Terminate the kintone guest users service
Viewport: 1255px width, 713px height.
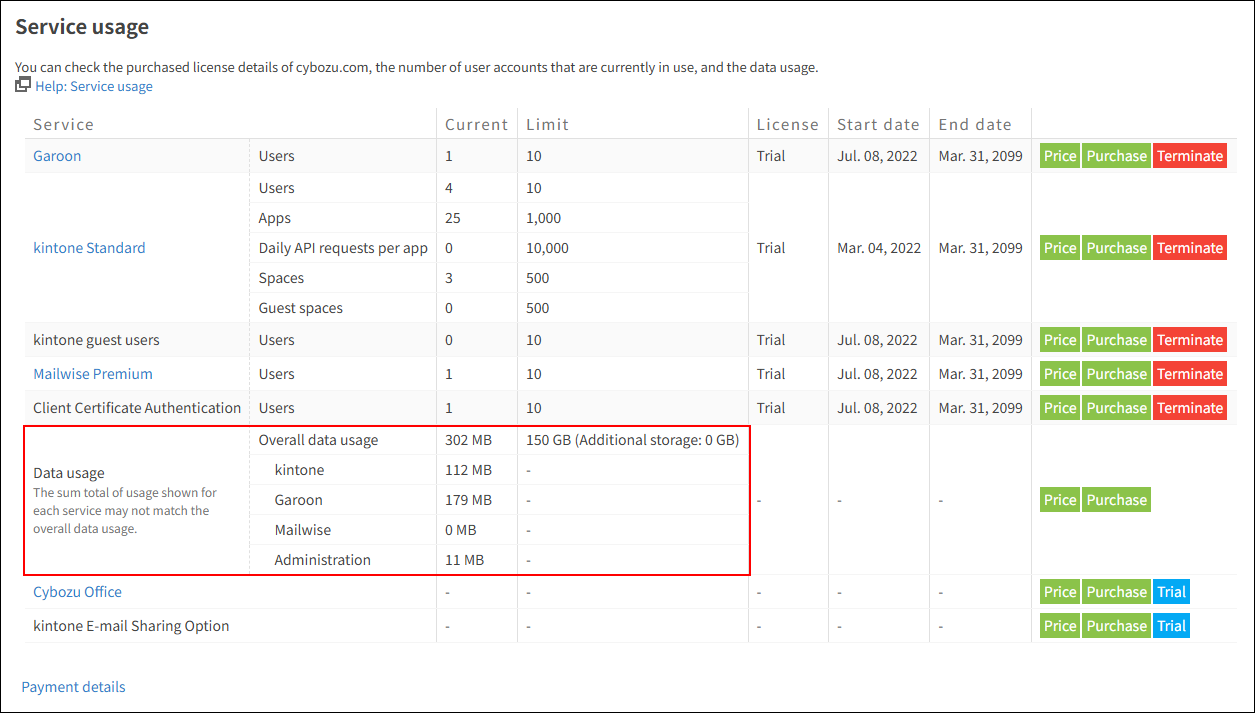(1189, 339)
